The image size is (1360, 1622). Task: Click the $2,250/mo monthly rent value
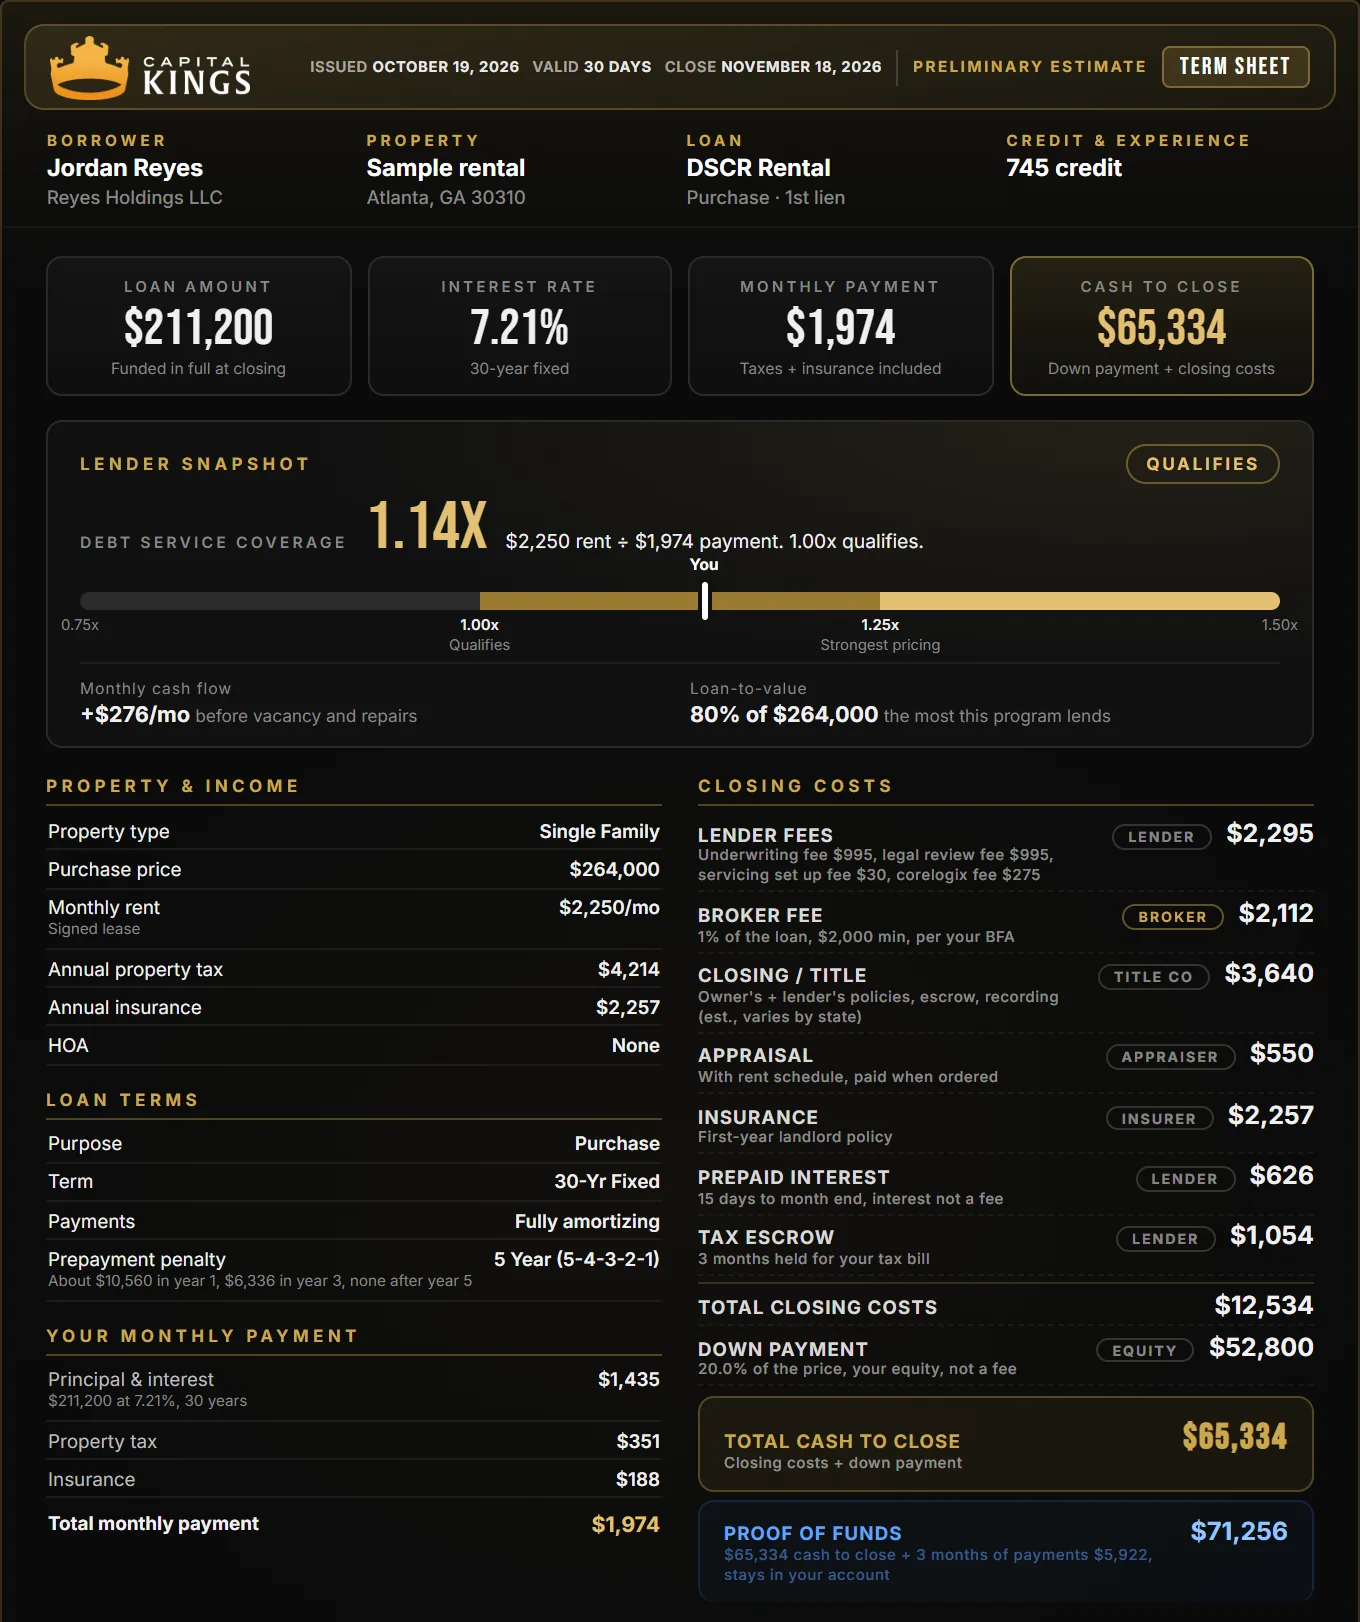click(609, 908)
